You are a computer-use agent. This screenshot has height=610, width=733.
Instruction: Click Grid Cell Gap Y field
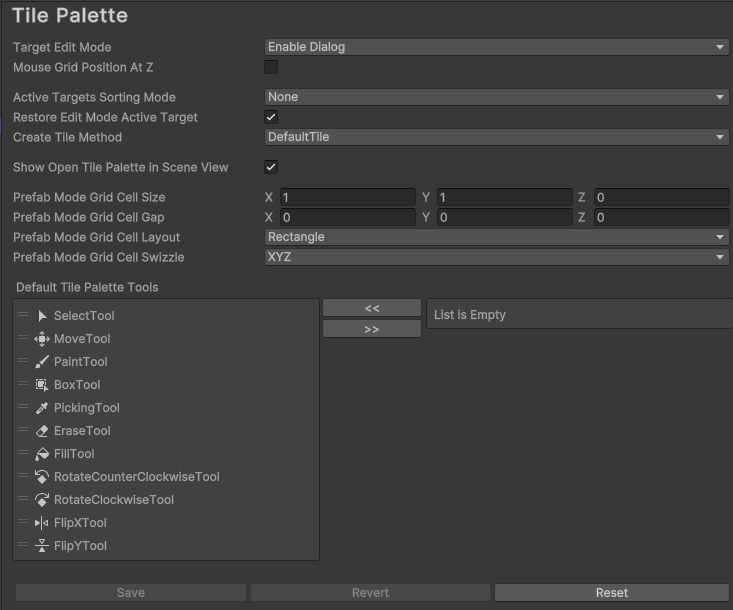pyautogui.click(x=505, y=217)
